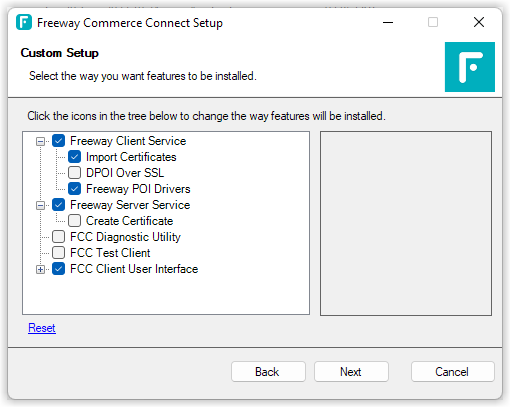Enable the Create Certificate checkbox
This screenshot has height=408, width=511.
pos(74,221)
